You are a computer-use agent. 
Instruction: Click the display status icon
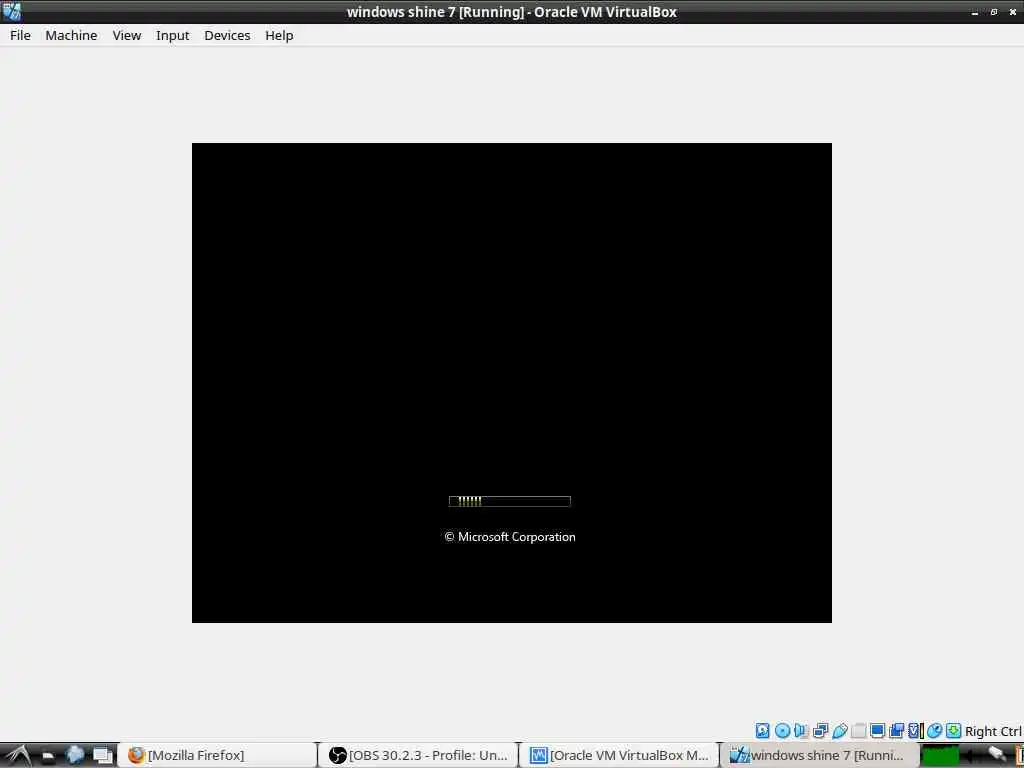tap(877, 731)
